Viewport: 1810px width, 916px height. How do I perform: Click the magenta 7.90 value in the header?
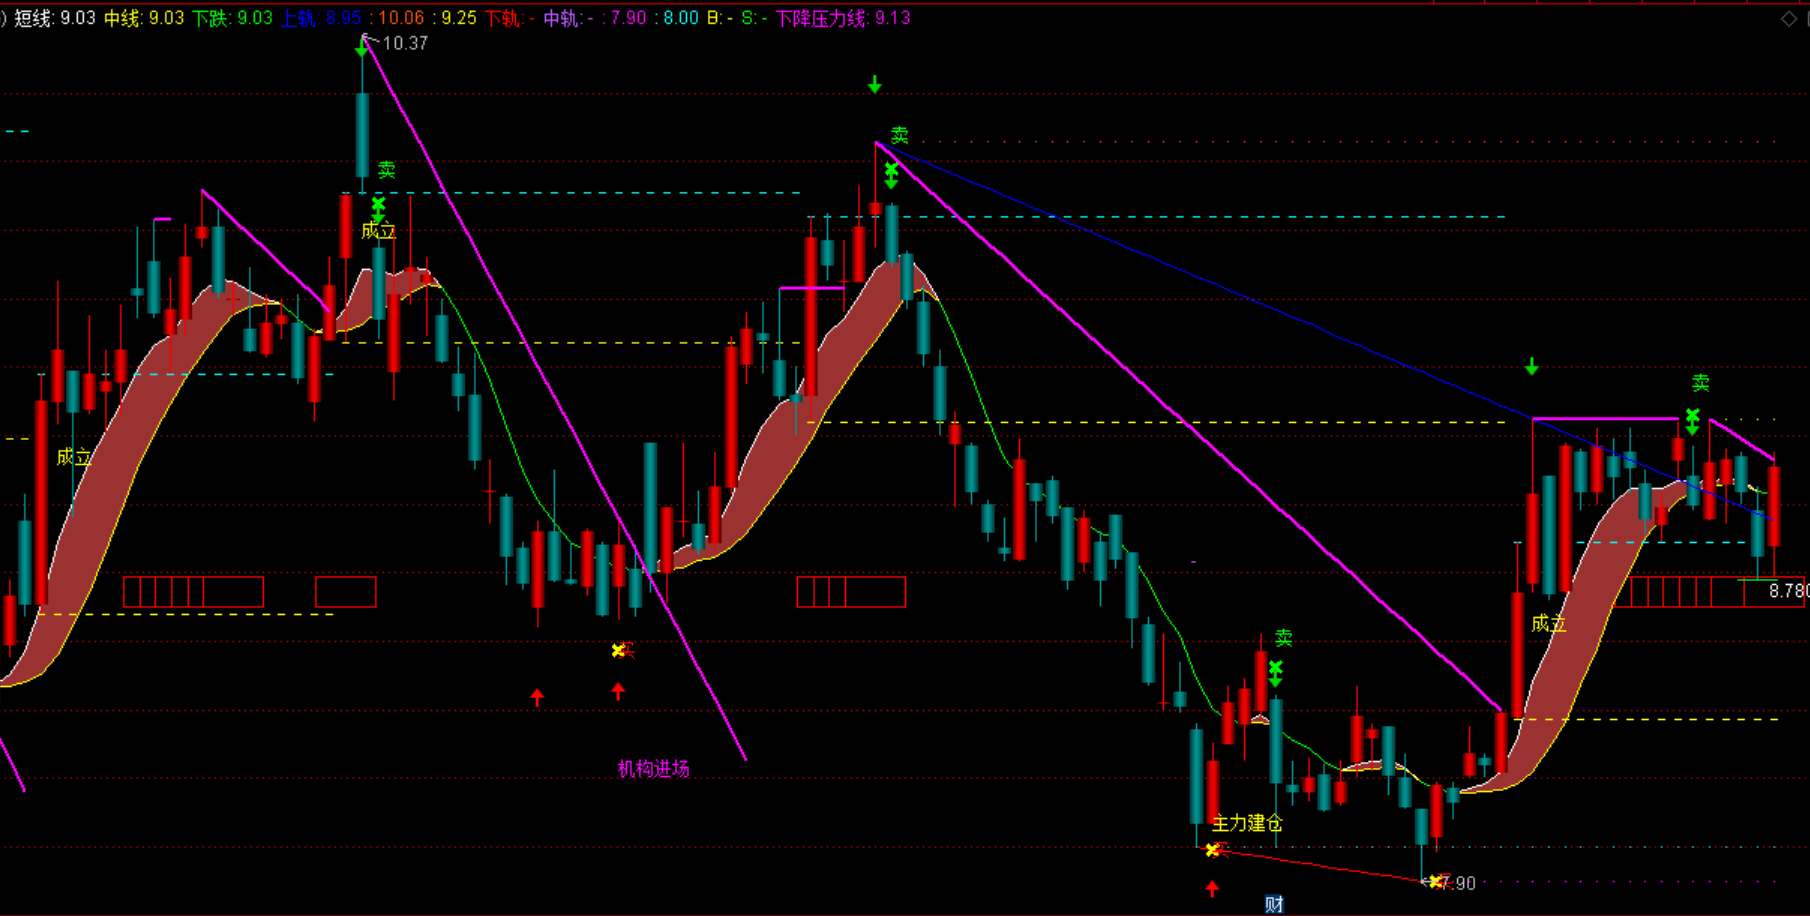pyautogui.click(x=629, y=18)
